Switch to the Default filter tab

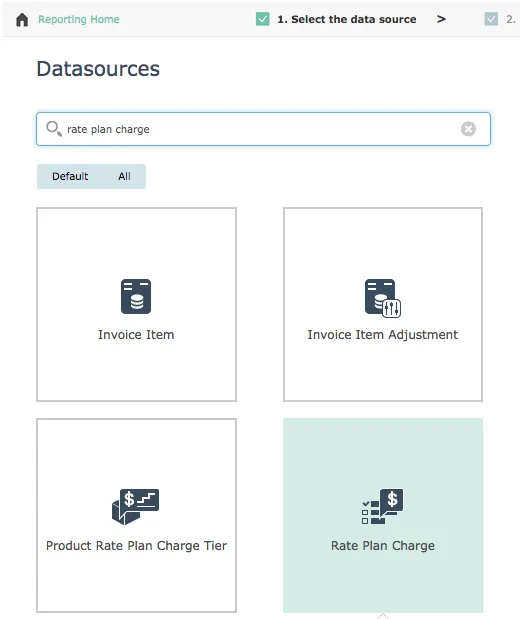pyautogui.click(x=70, y=176)
